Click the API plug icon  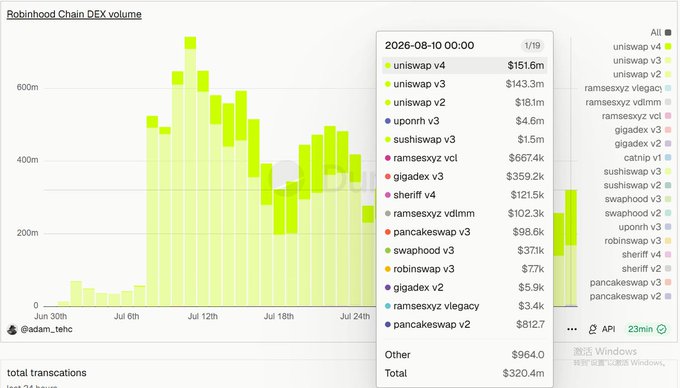tap(593, 329)
